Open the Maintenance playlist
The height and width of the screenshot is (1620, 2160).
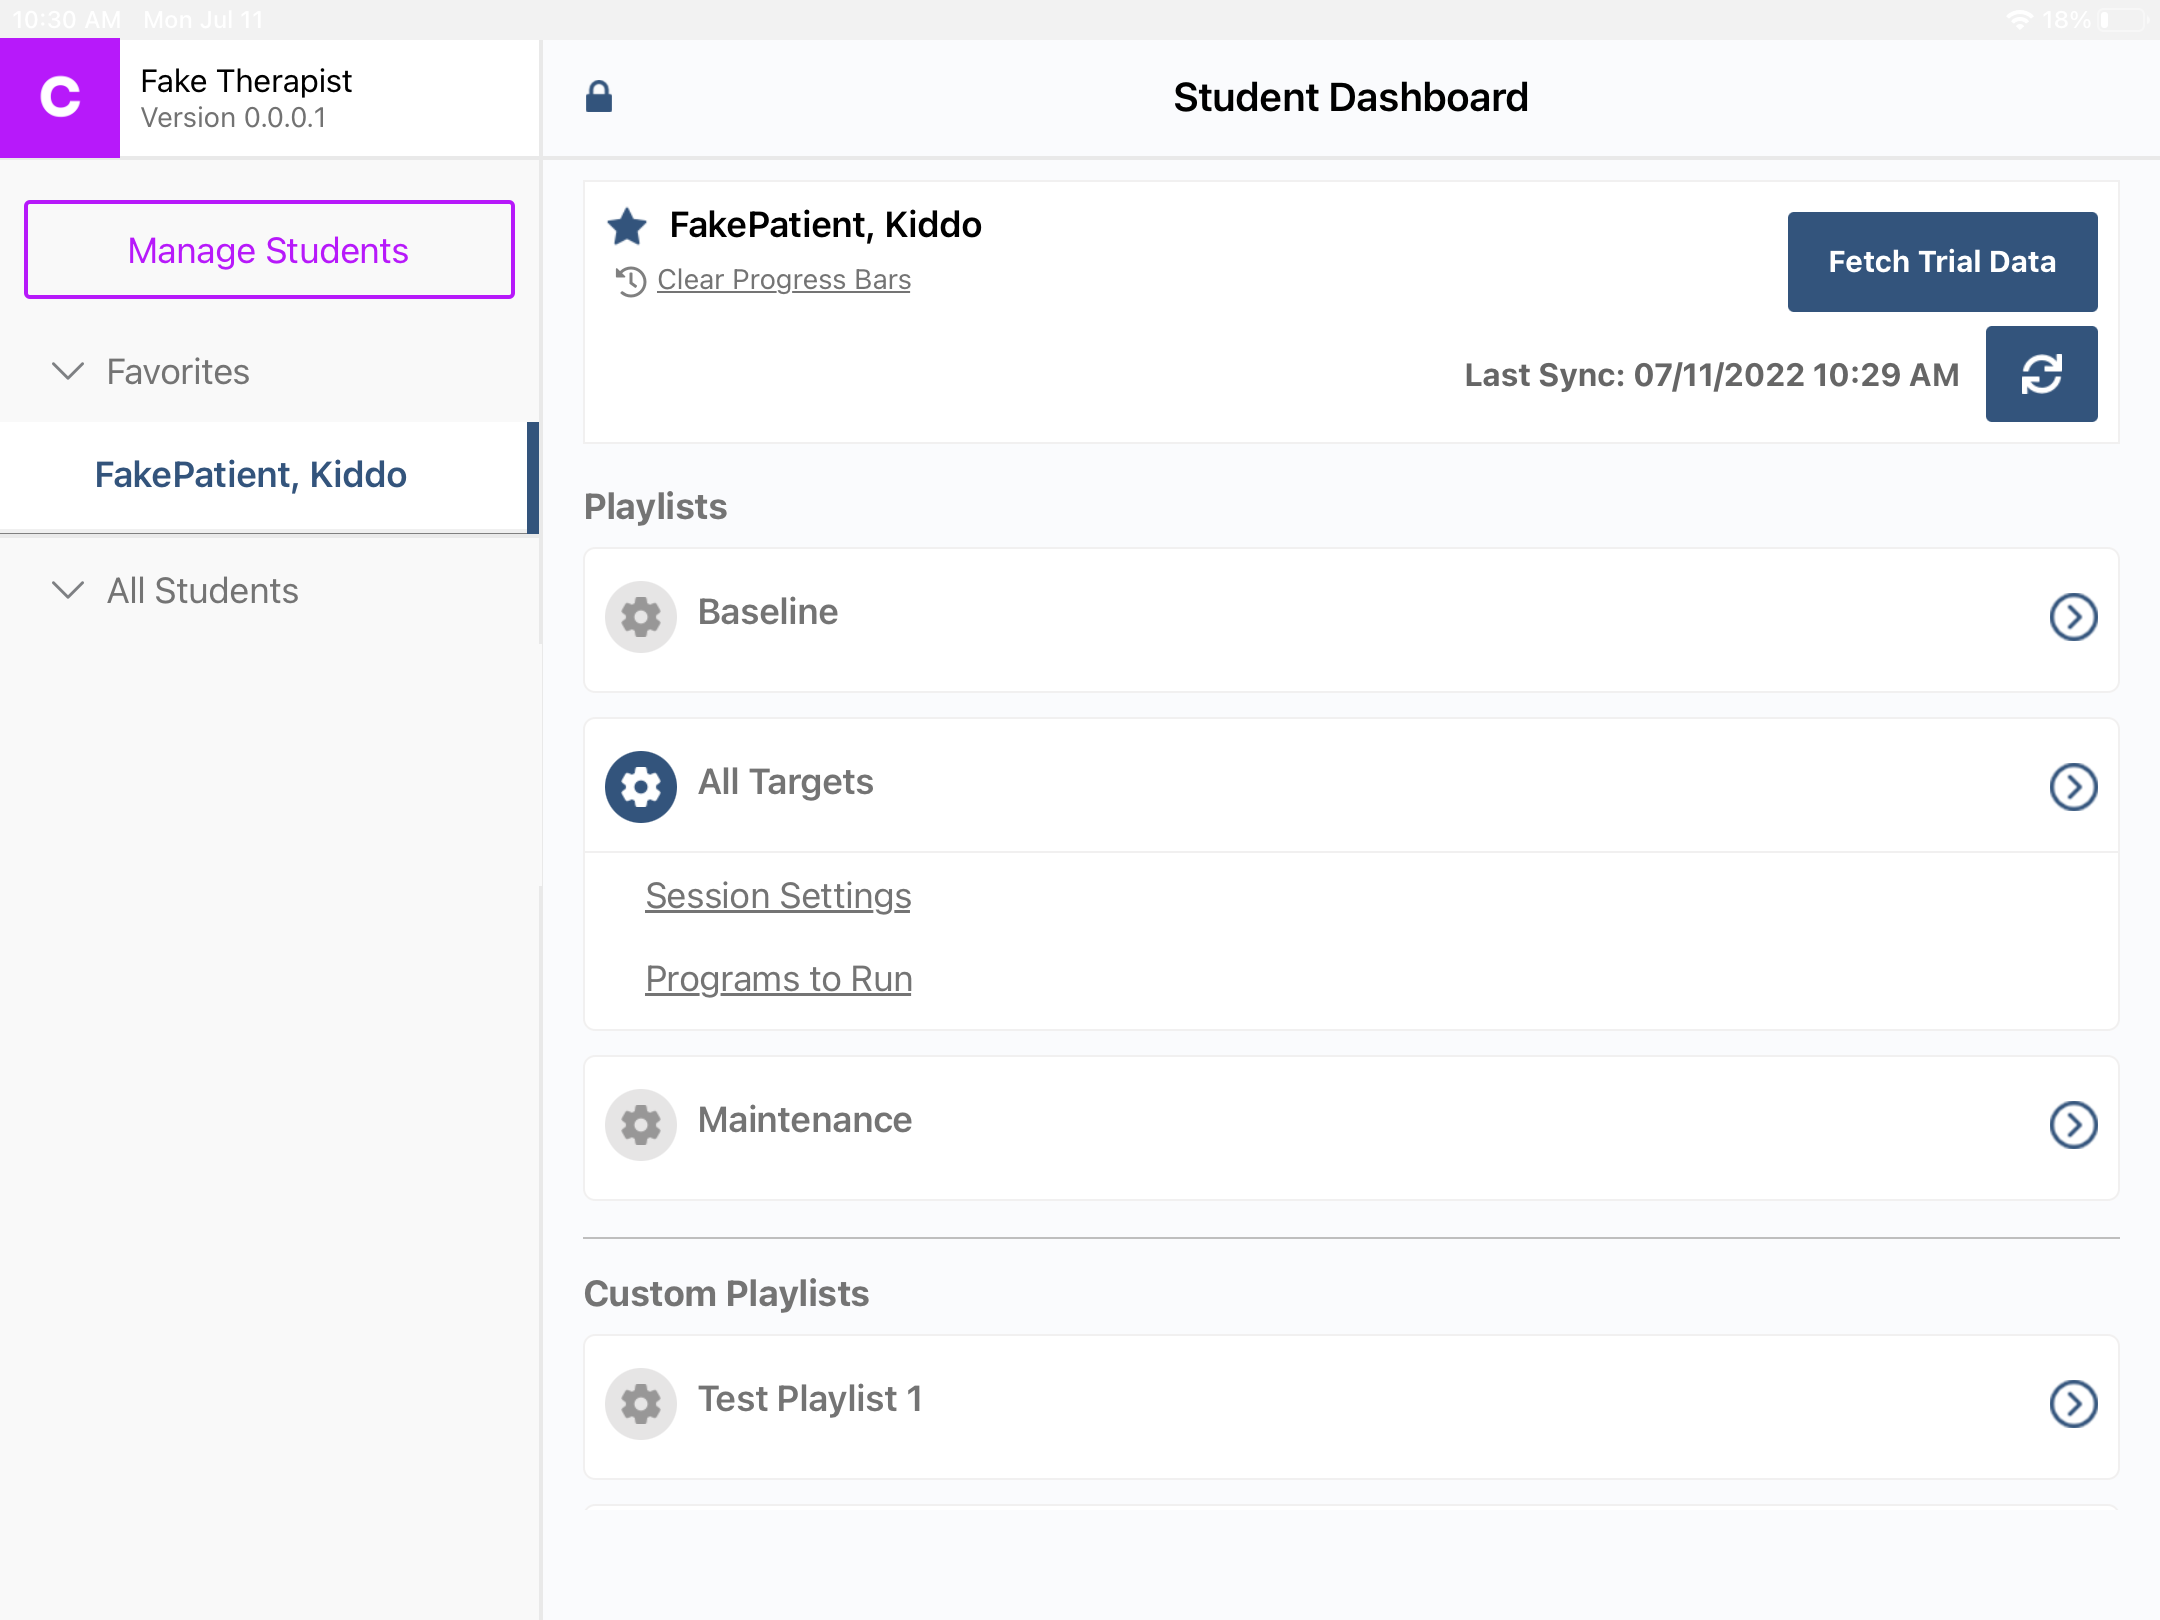click(x=2074, y=1124)
